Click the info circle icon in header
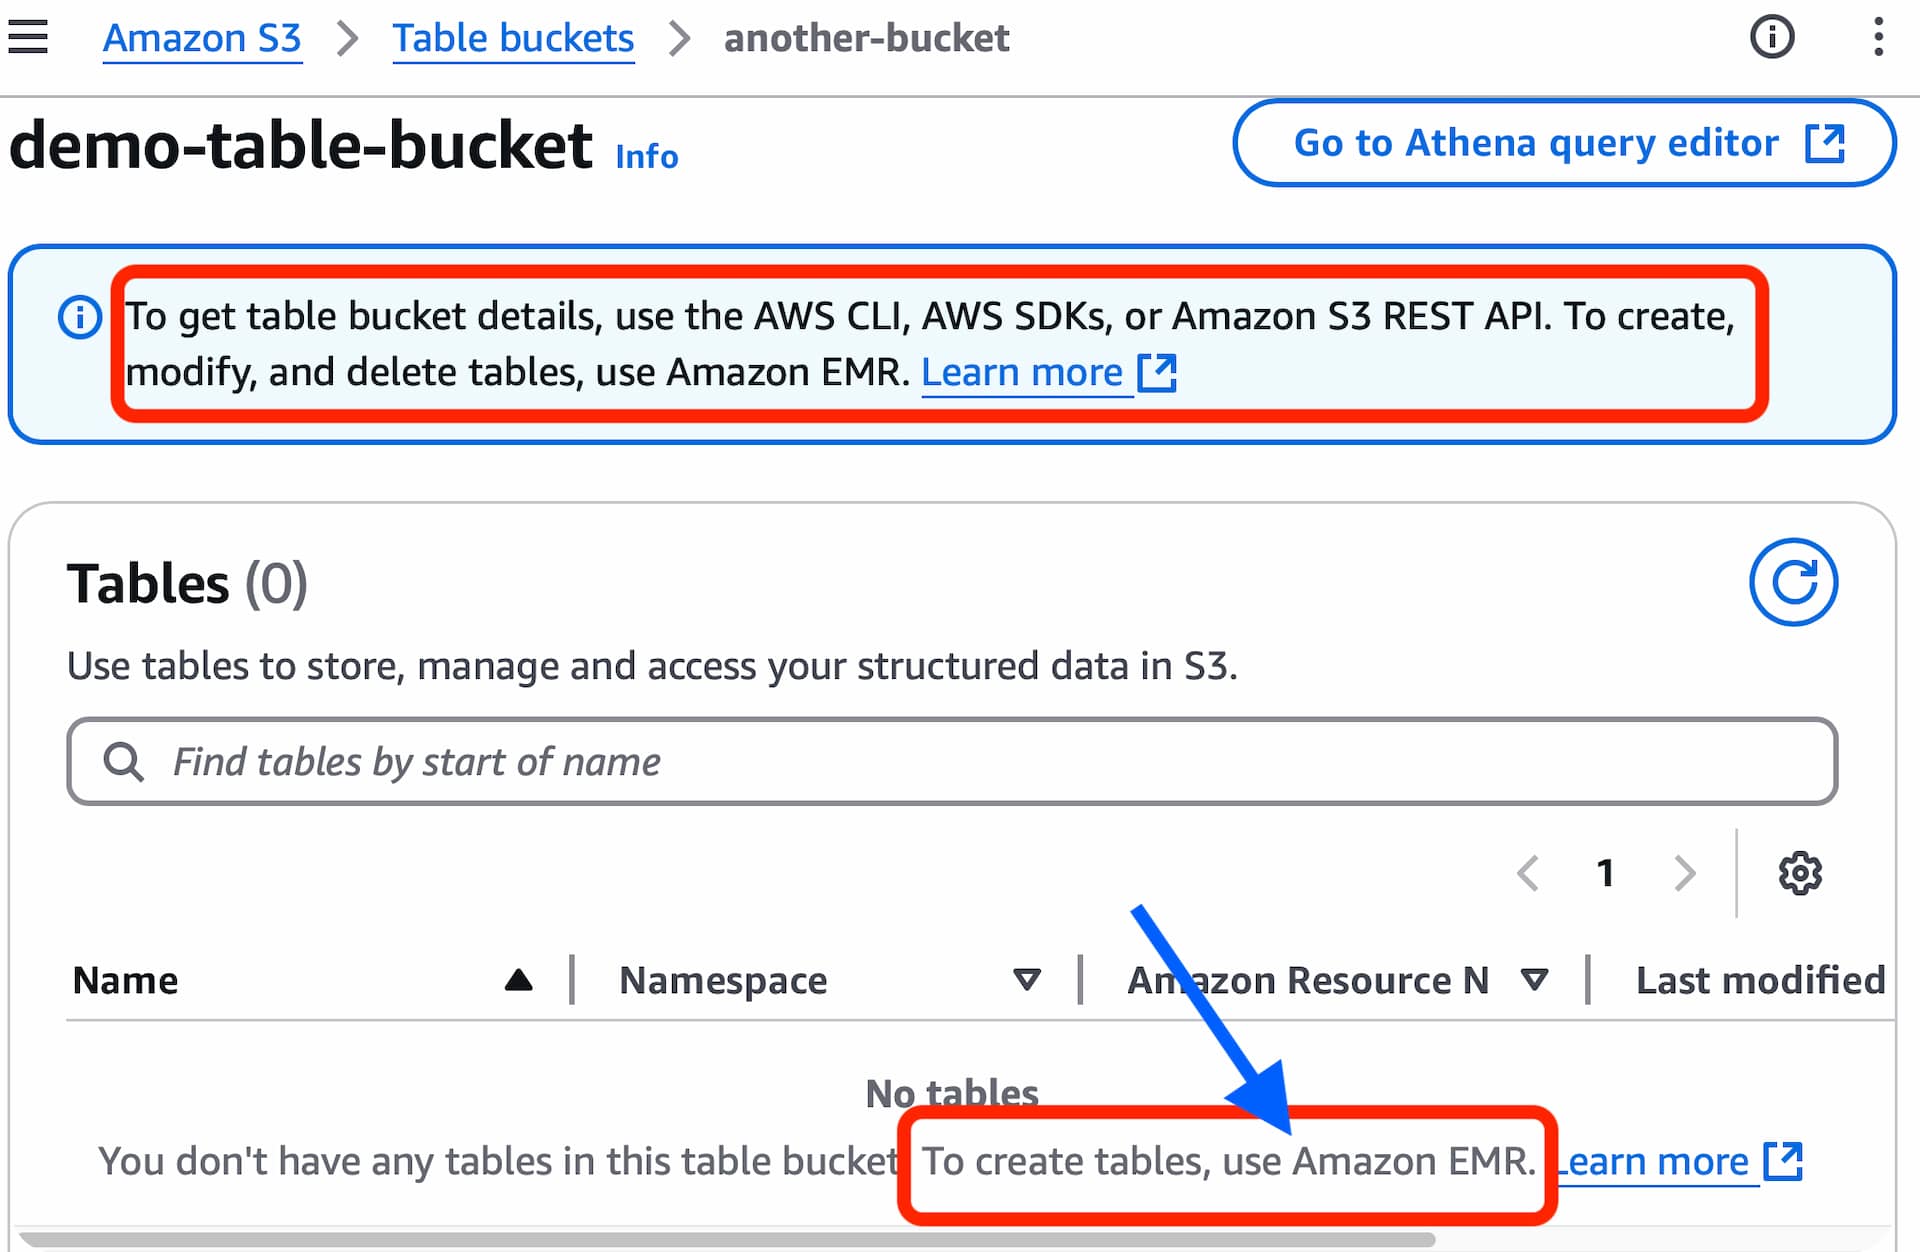 (1772, 37)
